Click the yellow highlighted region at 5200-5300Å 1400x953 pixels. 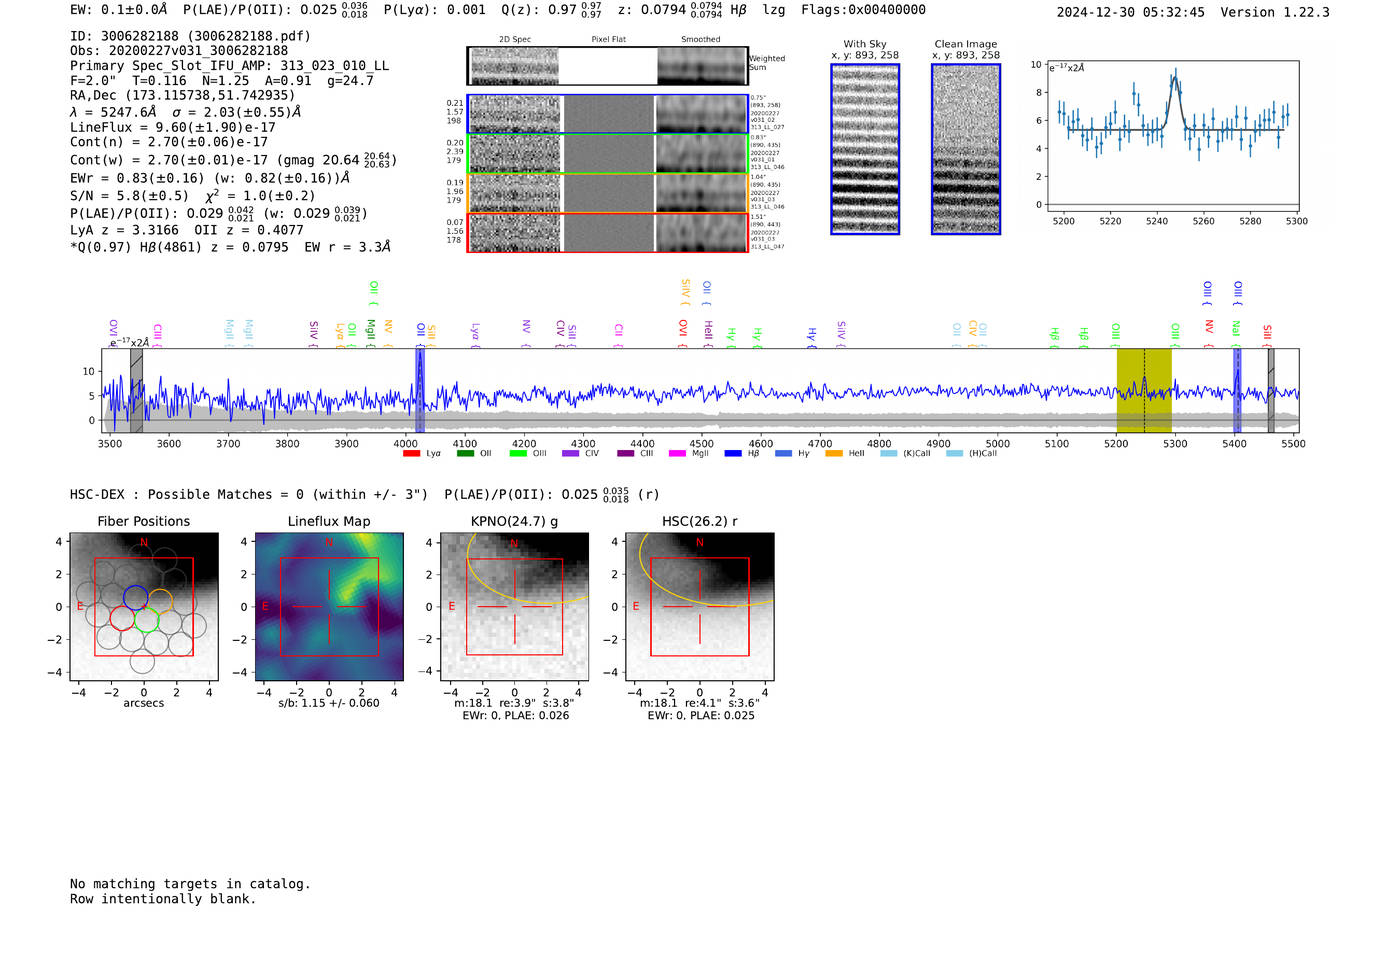coord(1144,390)
